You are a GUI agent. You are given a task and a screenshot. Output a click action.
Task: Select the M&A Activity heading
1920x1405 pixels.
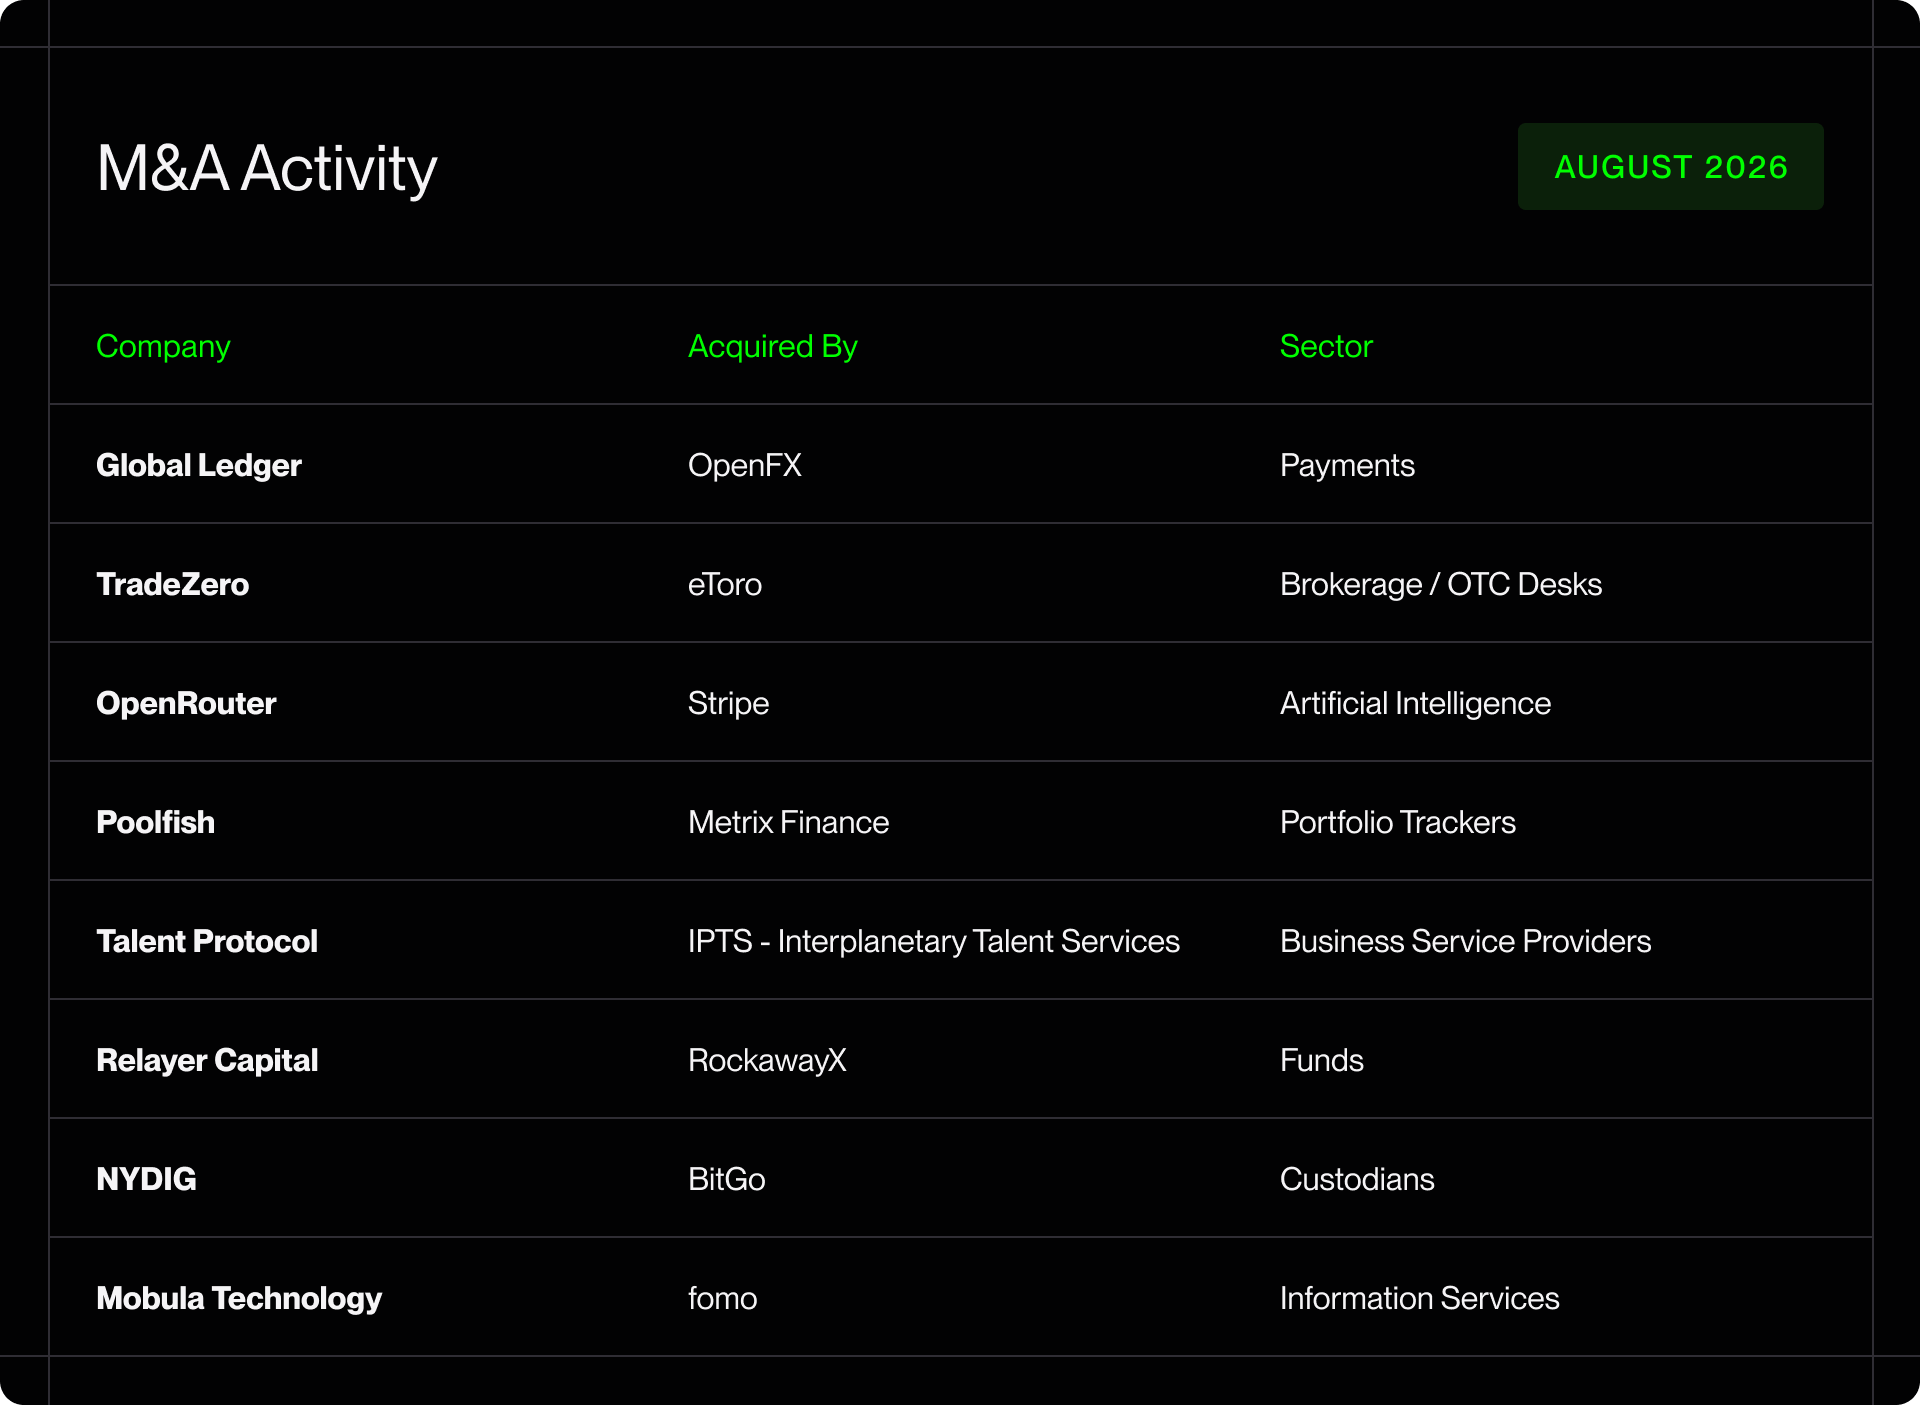(x=267, y=168)
